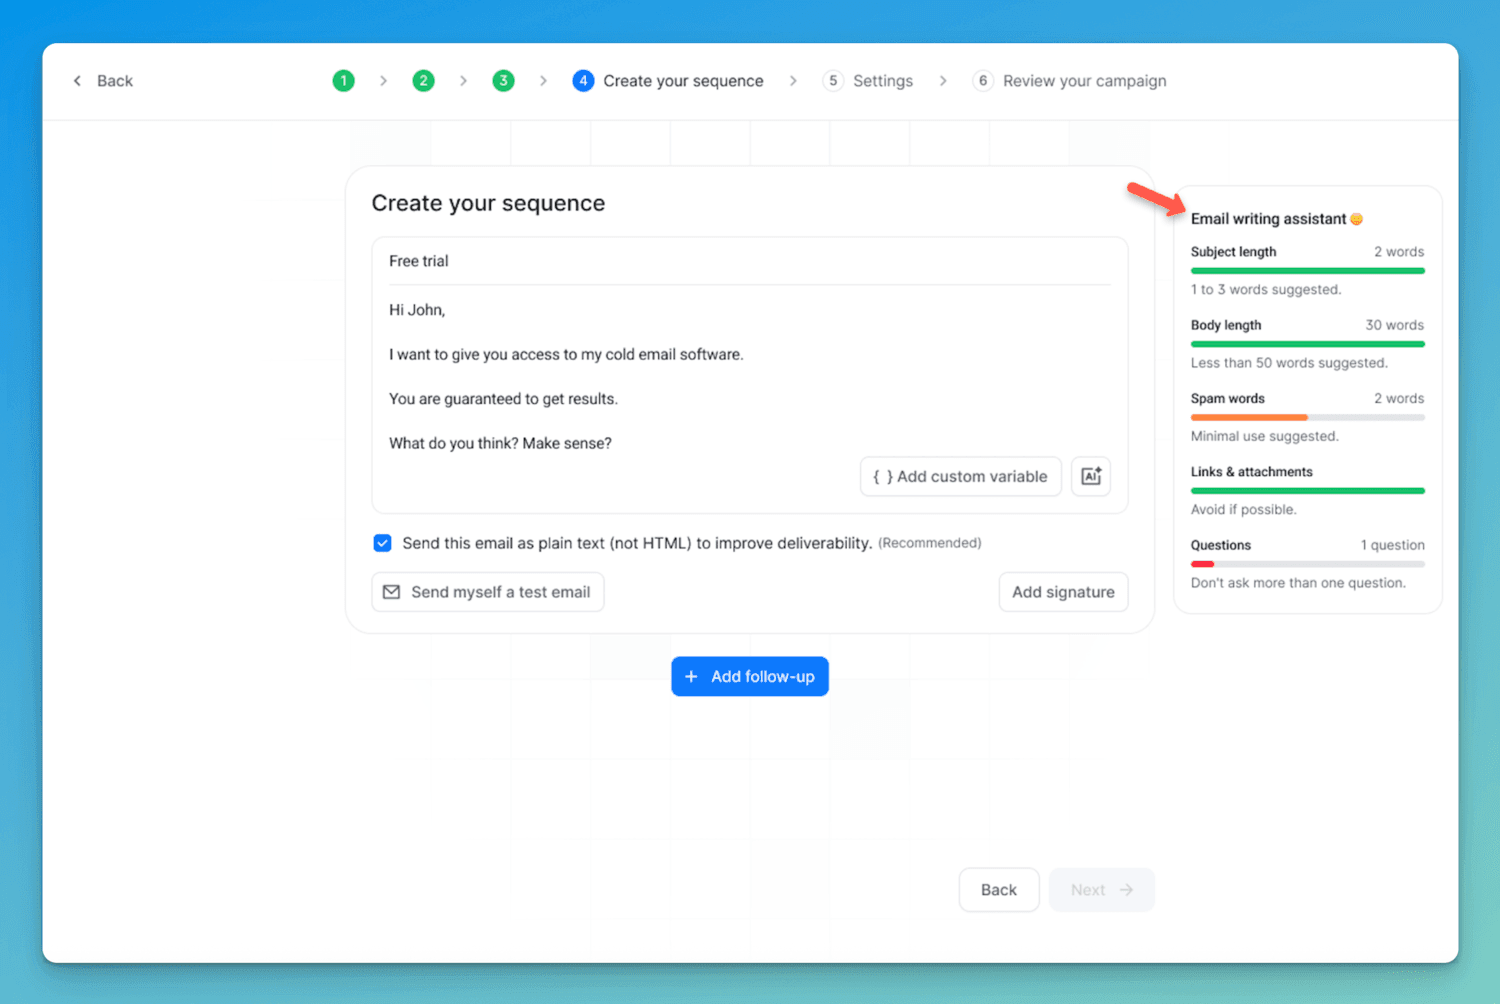Screen dimensions: 1500x1004
Task: Click Add signature button
Action: [x=1063, y=592]
